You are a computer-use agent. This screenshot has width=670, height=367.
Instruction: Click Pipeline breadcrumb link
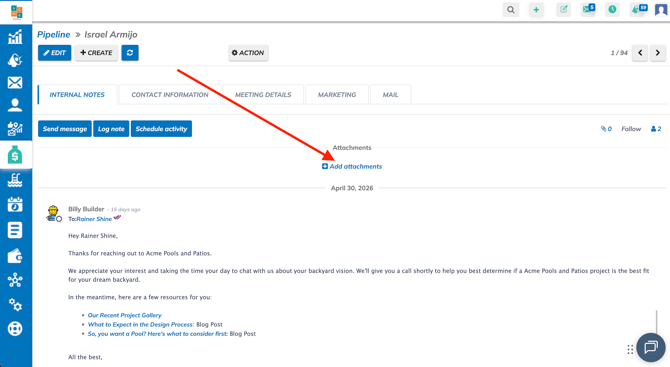click(54, 35)
